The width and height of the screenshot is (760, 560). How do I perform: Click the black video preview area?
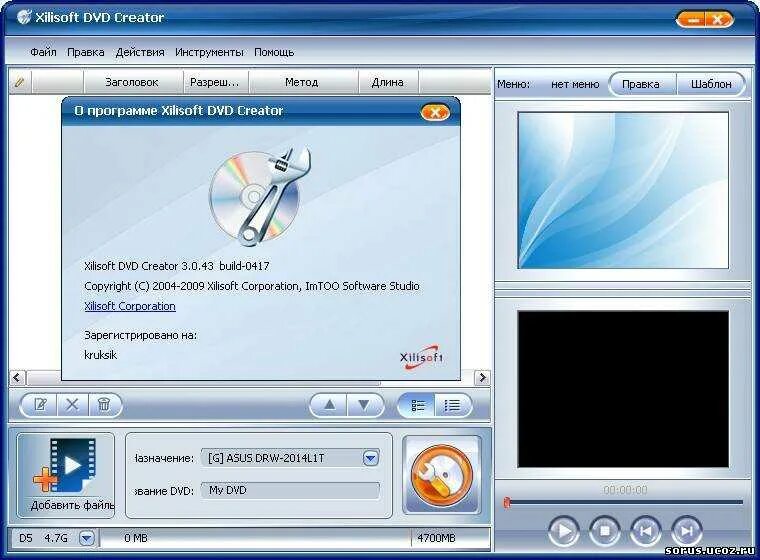pos(623,389)
